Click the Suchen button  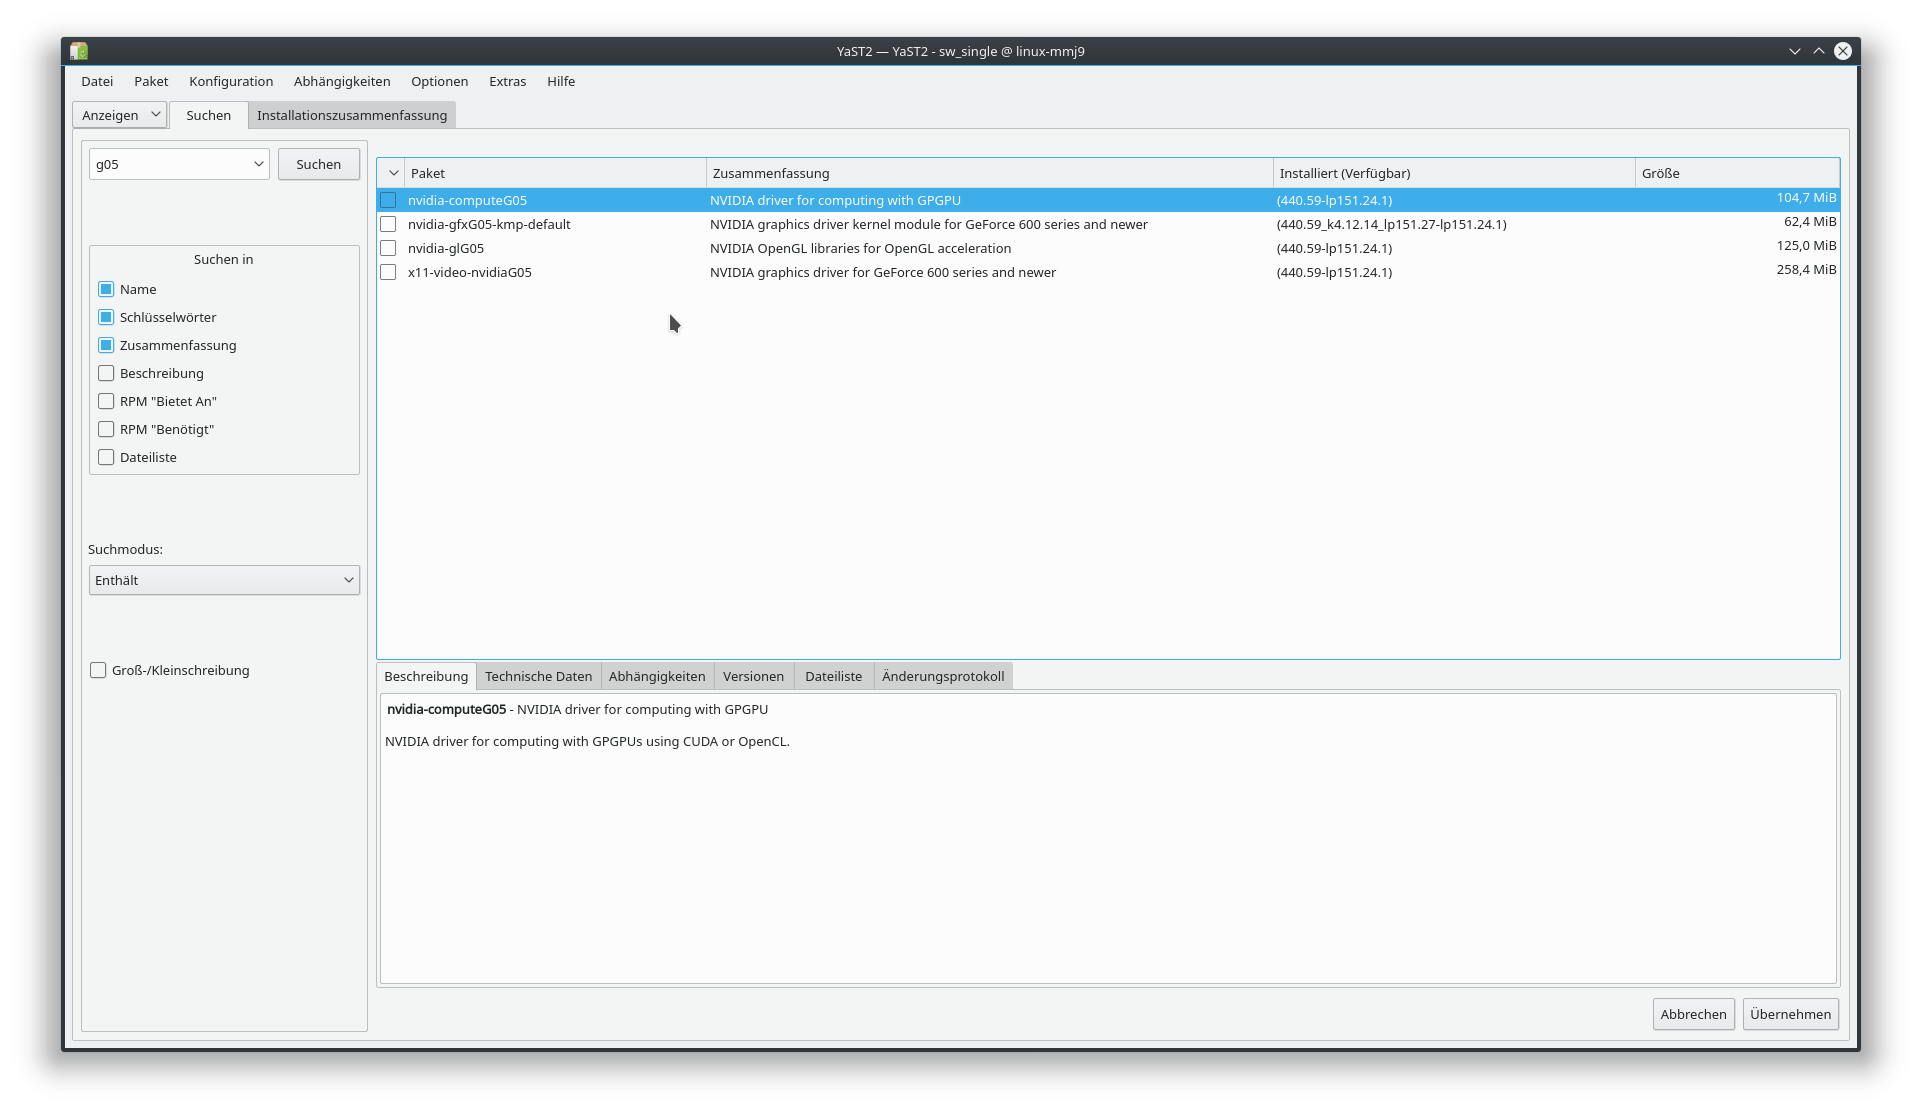coord(318,164)
